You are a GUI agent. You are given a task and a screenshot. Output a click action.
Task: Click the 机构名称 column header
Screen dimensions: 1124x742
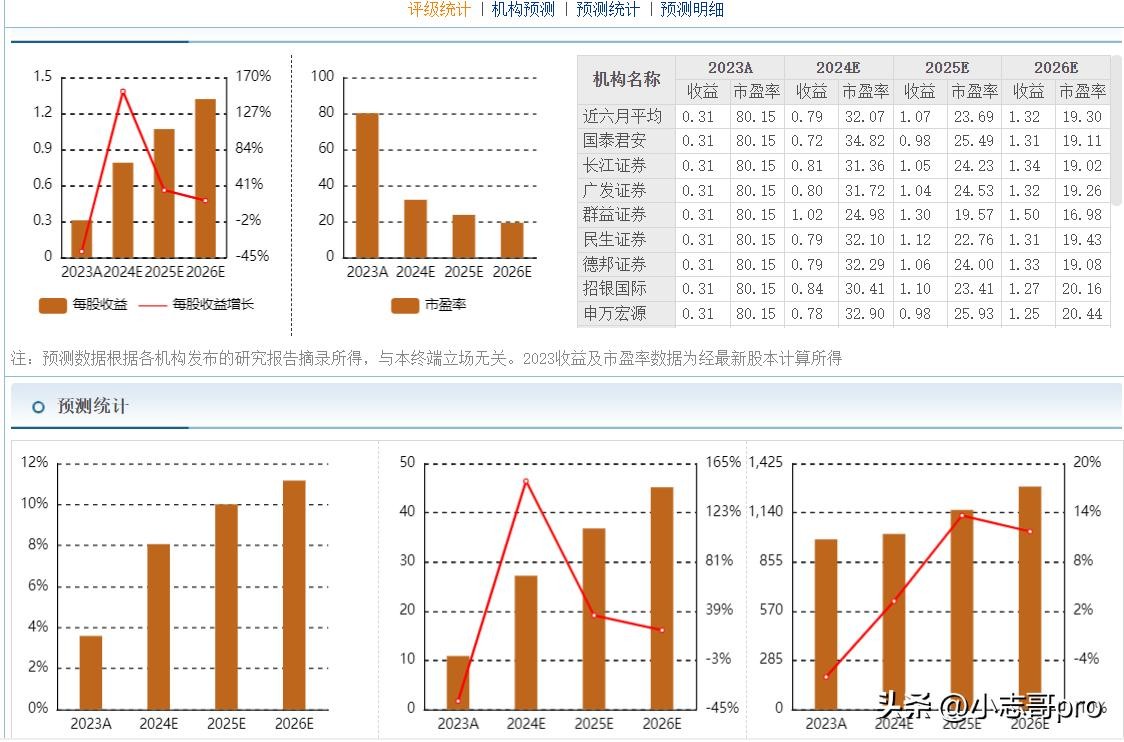tap(626, 79)
